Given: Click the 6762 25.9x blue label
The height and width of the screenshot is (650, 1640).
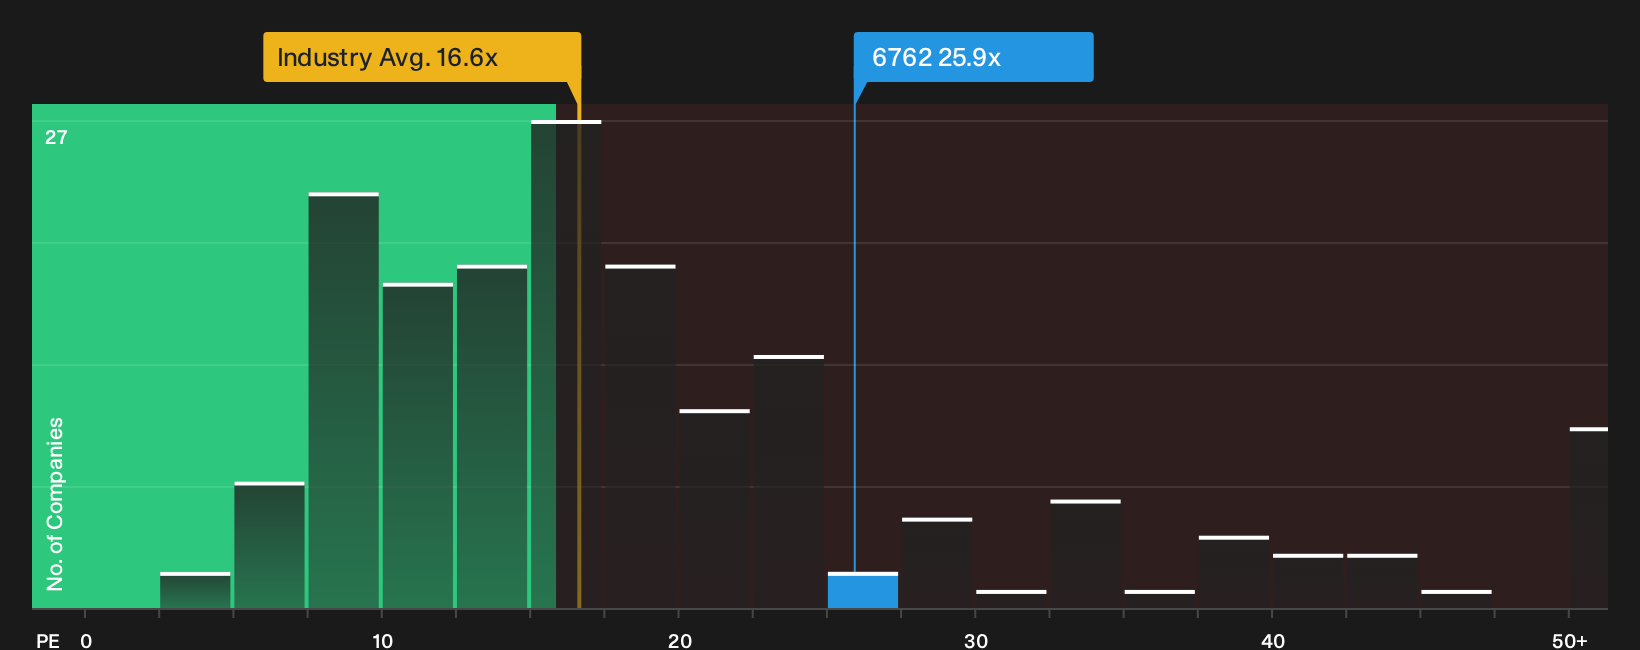Looking at the screenshot, I should click(973, 57).
